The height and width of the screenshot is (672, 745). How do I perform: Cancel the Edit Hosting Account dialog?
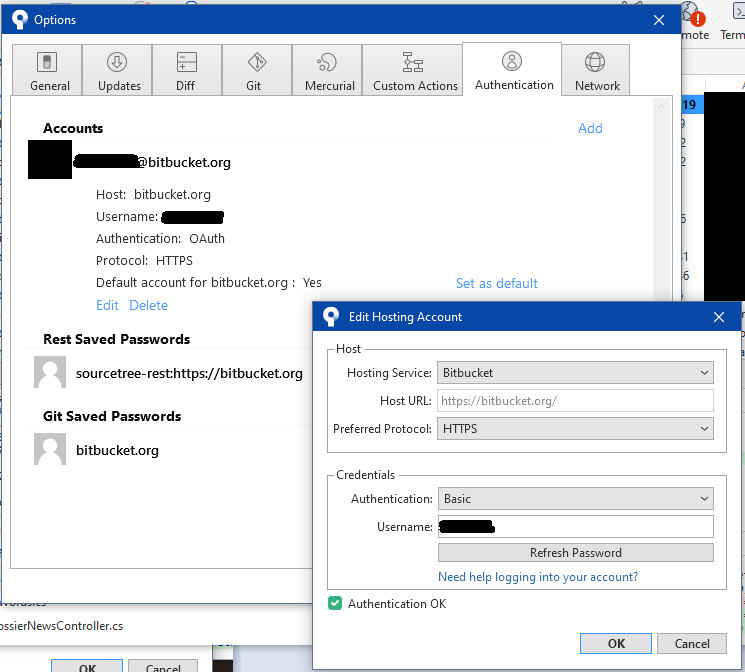click(x=692, y=643)
